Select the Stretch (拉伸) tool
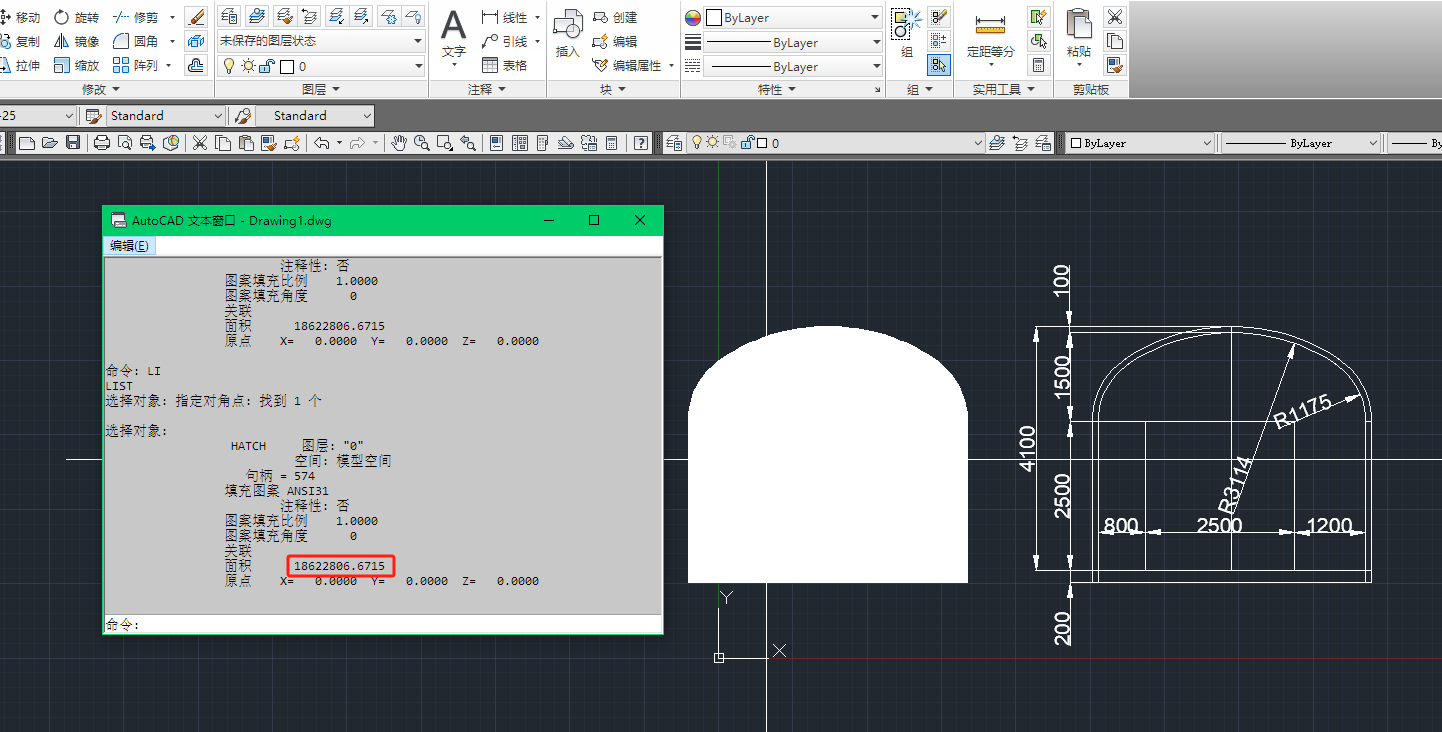Screen dimensions: 1442x732 [x=21, y=65]
